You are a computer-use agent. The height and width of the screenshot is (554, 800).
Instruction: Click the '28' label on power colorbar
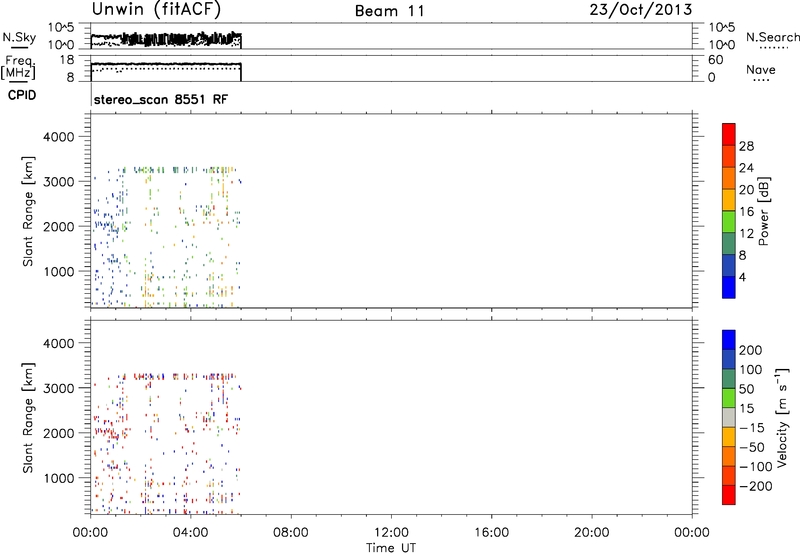746,146
